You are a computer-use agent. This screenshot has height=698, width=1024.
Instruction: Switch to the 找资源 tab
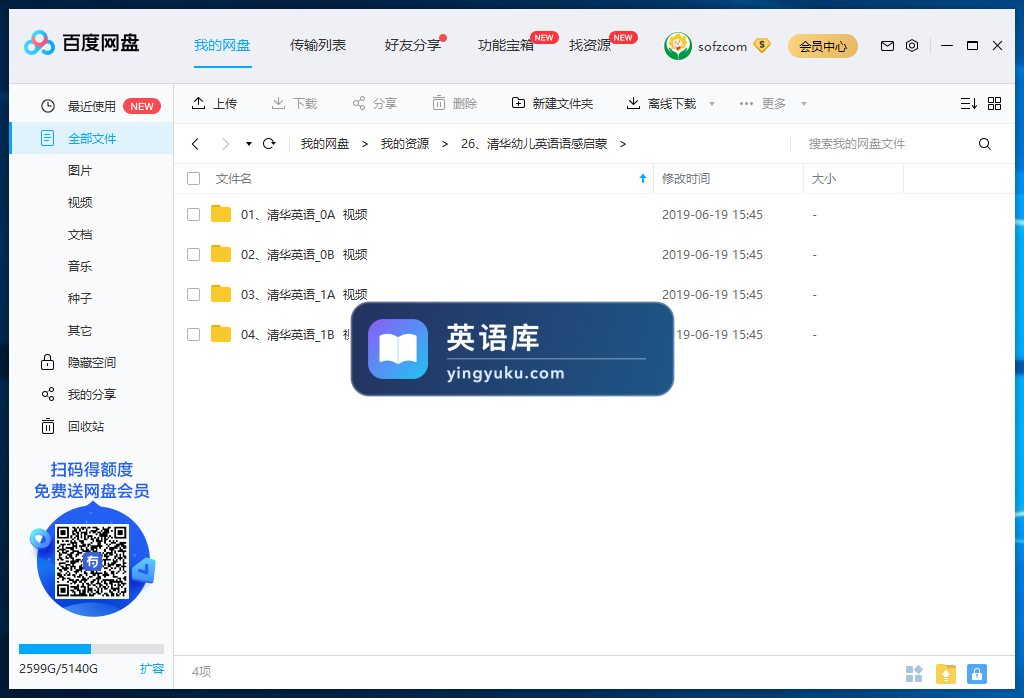tap(590, 45)
